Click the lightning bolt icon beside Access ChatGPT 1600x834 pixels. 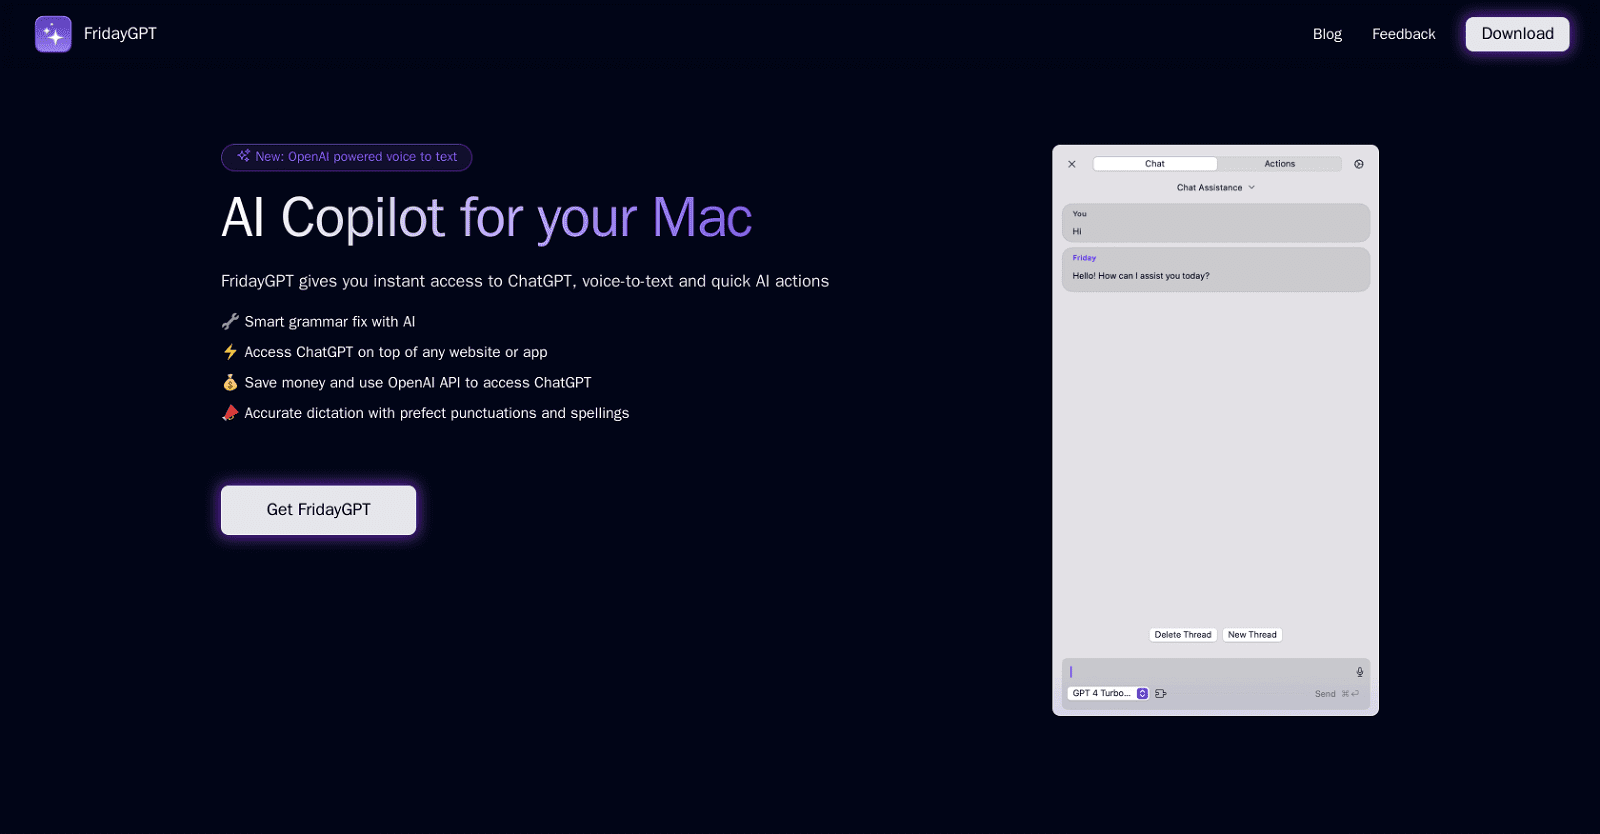point(230,352)
